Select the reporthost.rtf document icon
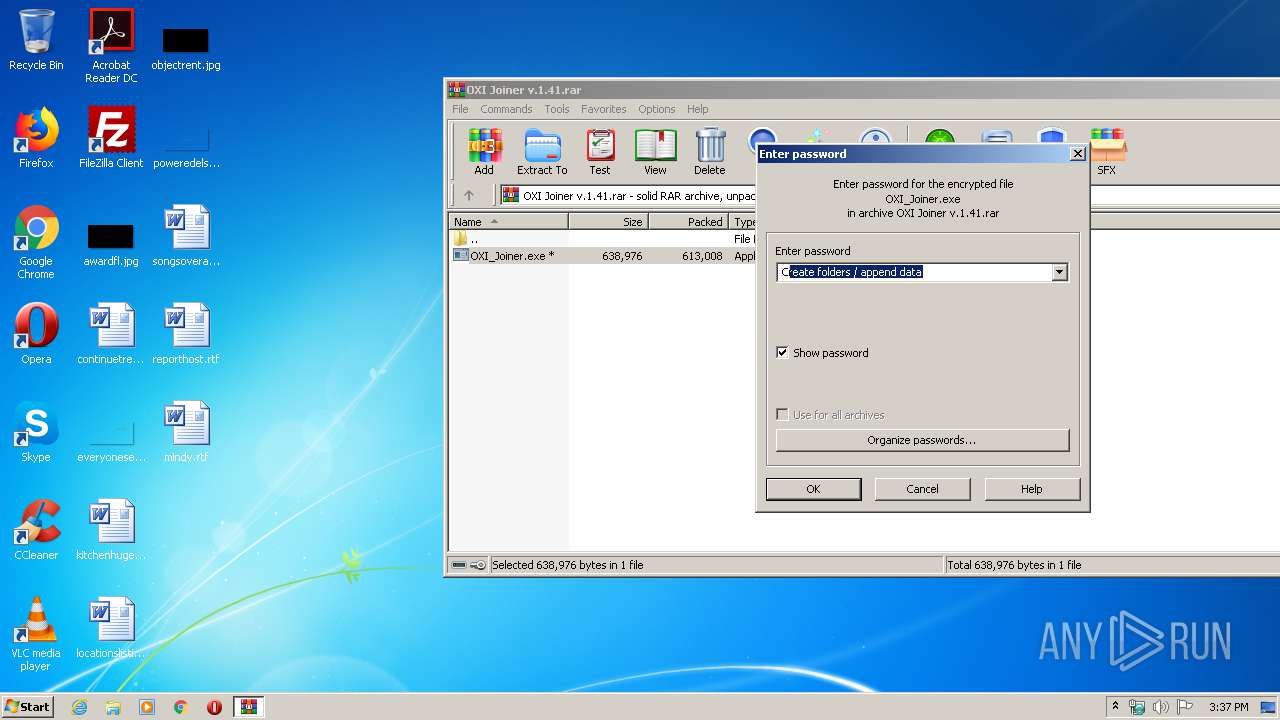 click(186, 334)
